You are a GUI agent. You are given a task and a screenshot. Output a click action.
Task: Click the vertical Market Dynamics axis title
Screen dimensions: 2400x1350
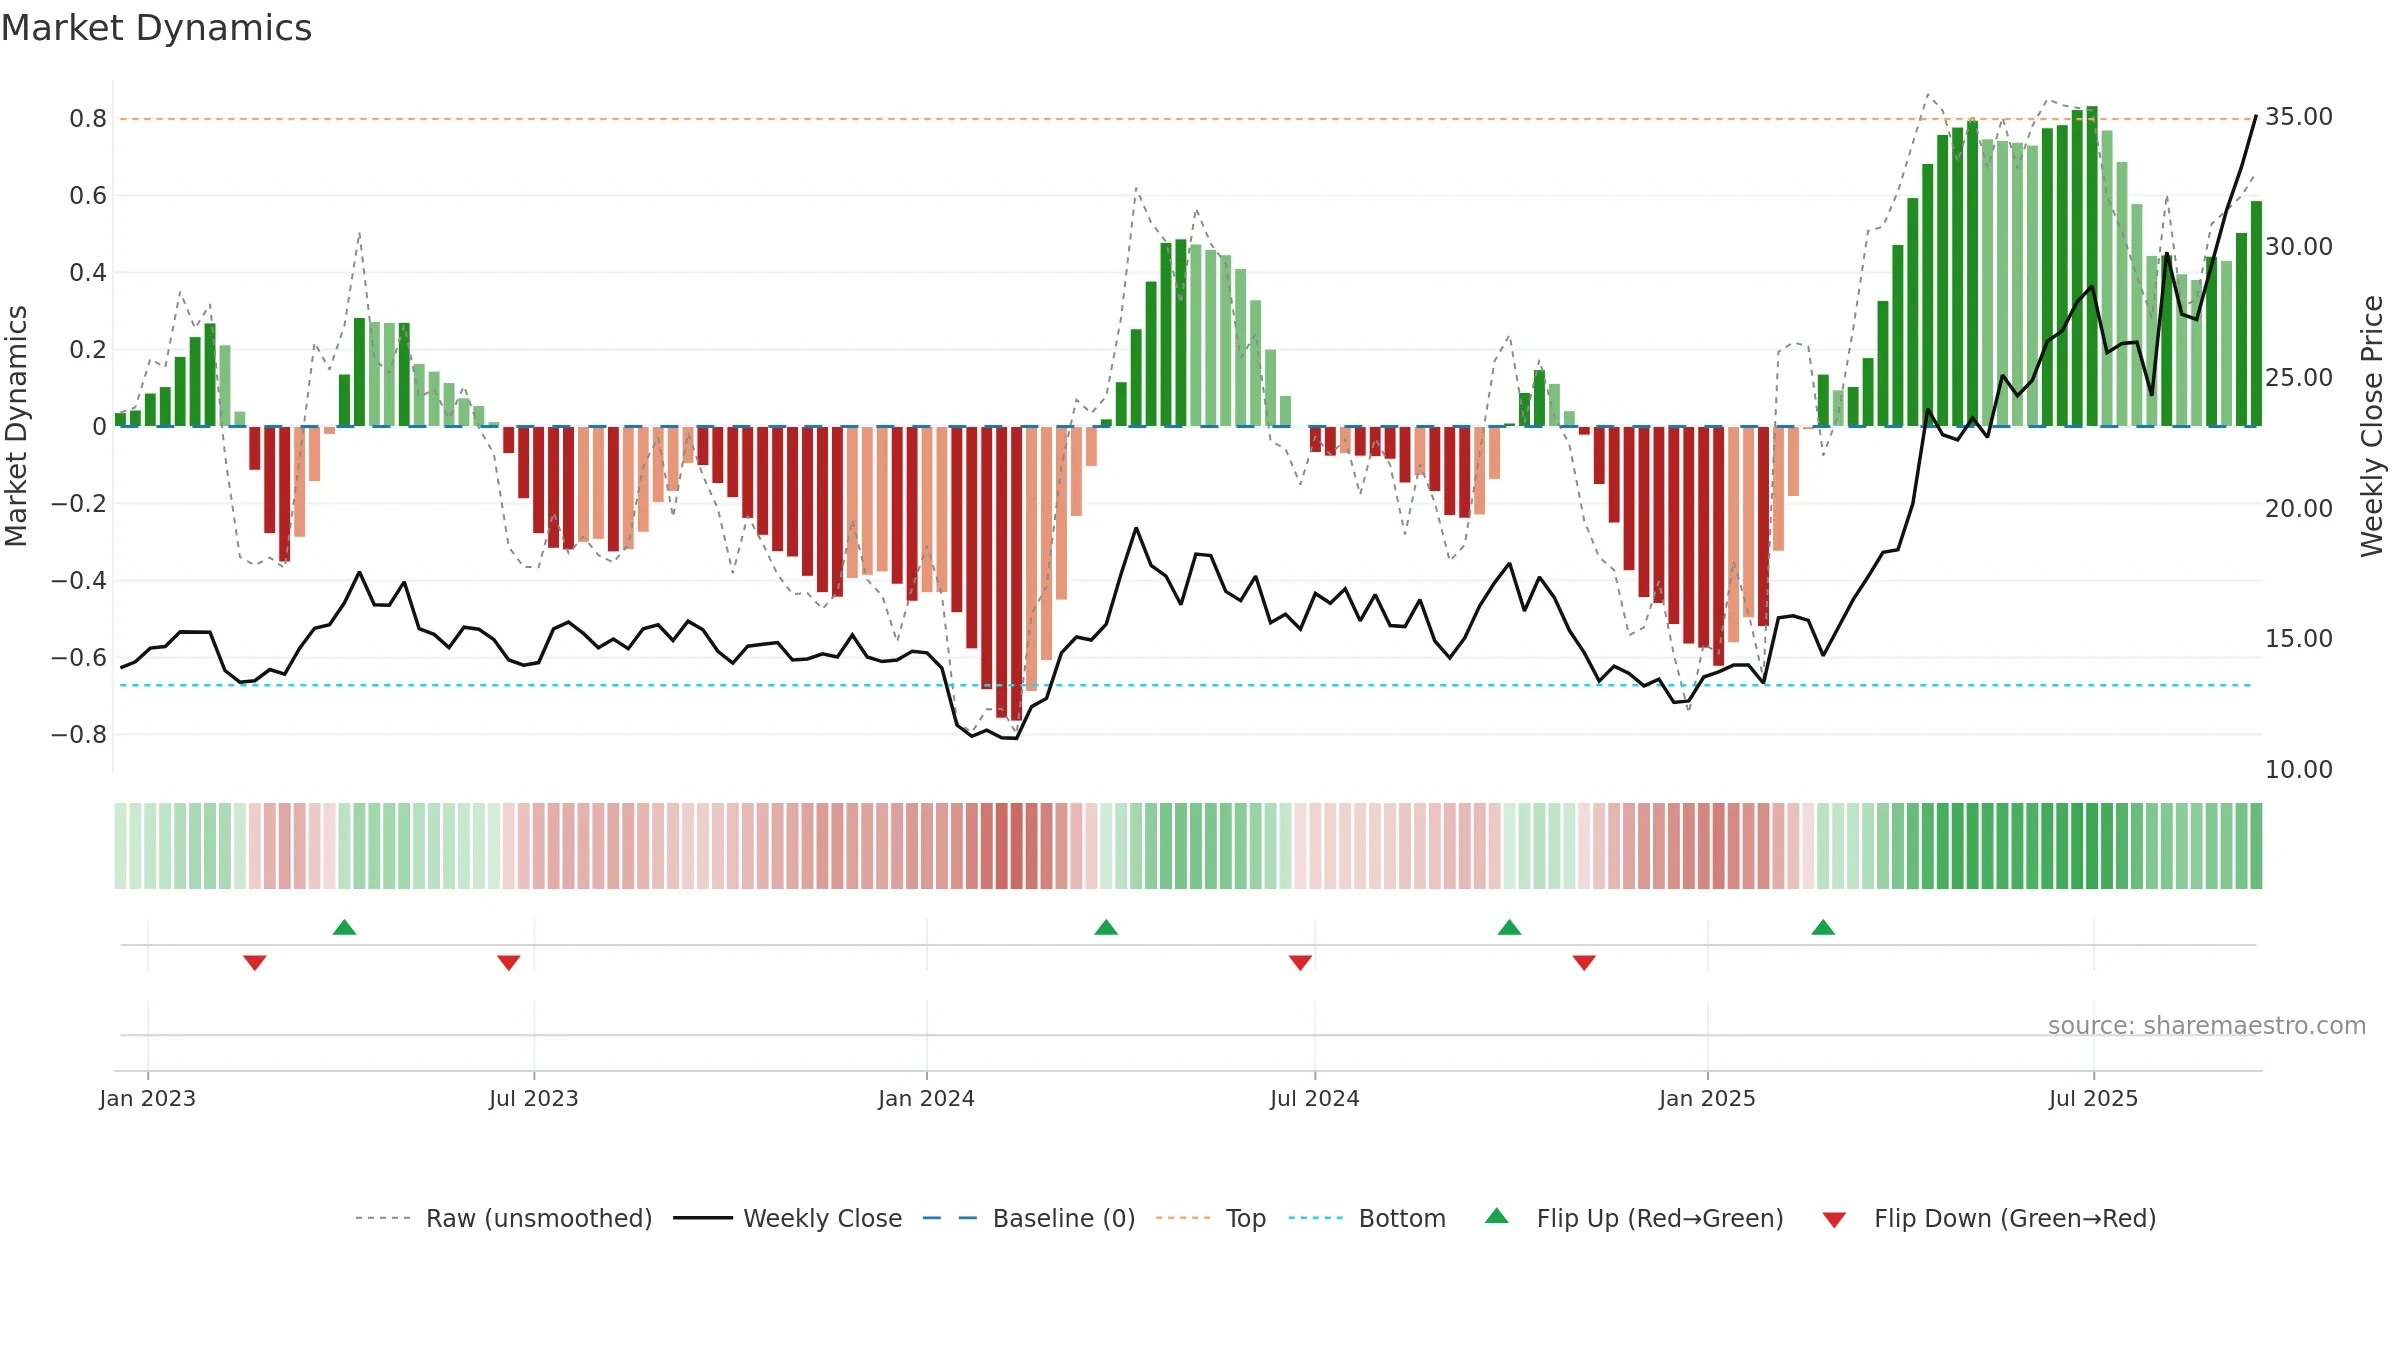(16, 426)
